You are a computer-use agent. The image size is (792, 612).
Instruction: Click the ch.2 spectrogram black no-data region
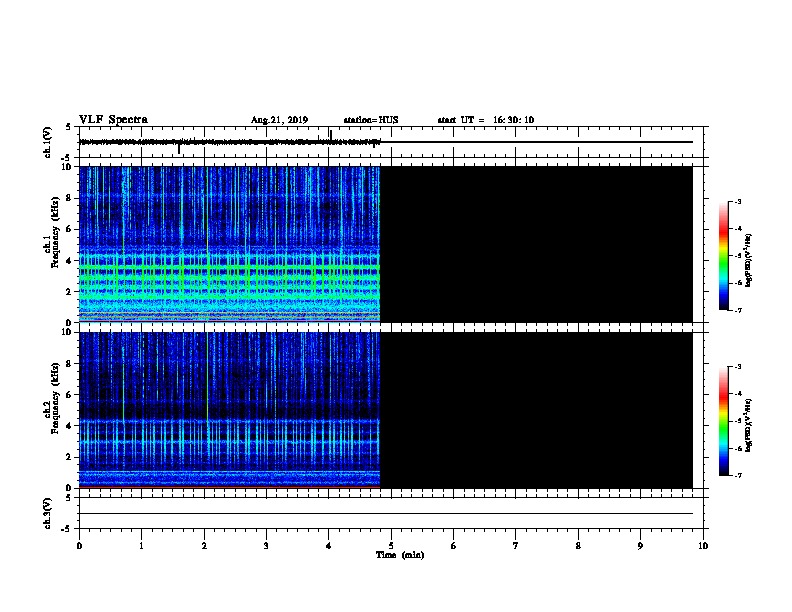point(536,410)
